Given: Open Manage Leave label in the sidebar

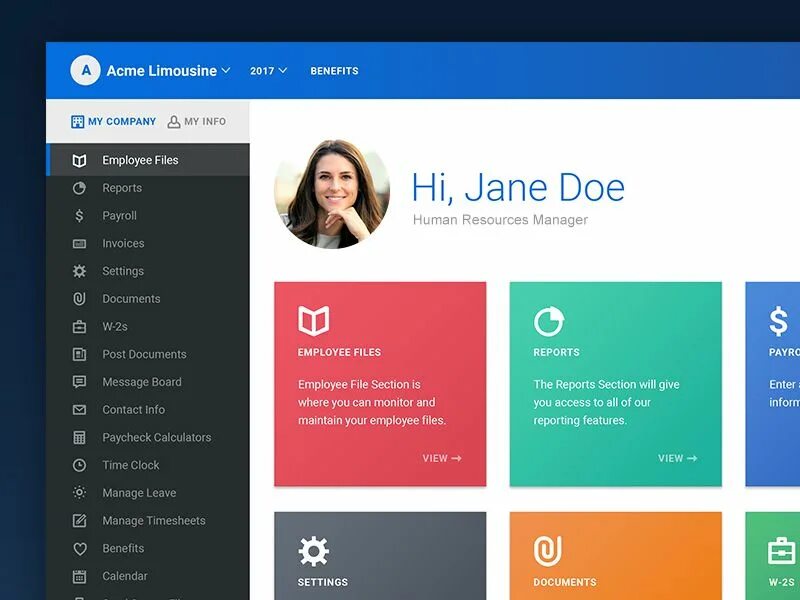Looking at the screenshot, I should [x=139, y=493].
